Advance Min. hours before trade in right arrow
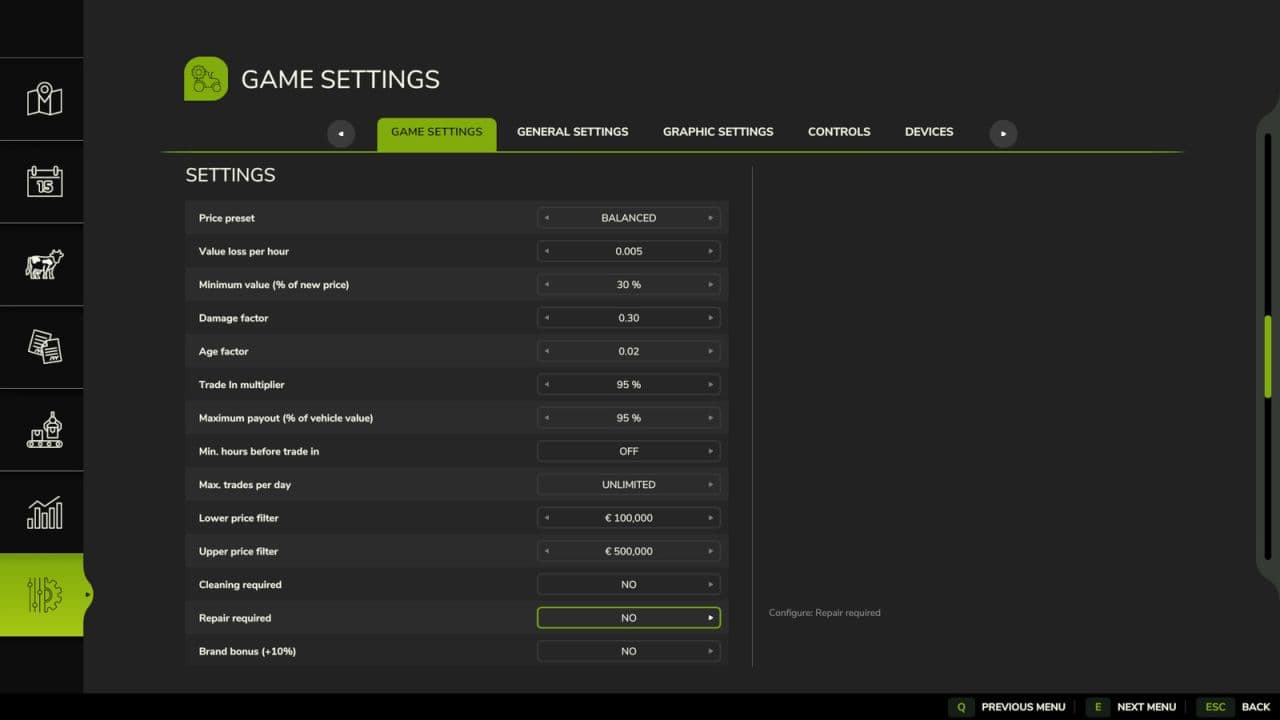The image size is (1280, 720). click(x=711, y=451)
